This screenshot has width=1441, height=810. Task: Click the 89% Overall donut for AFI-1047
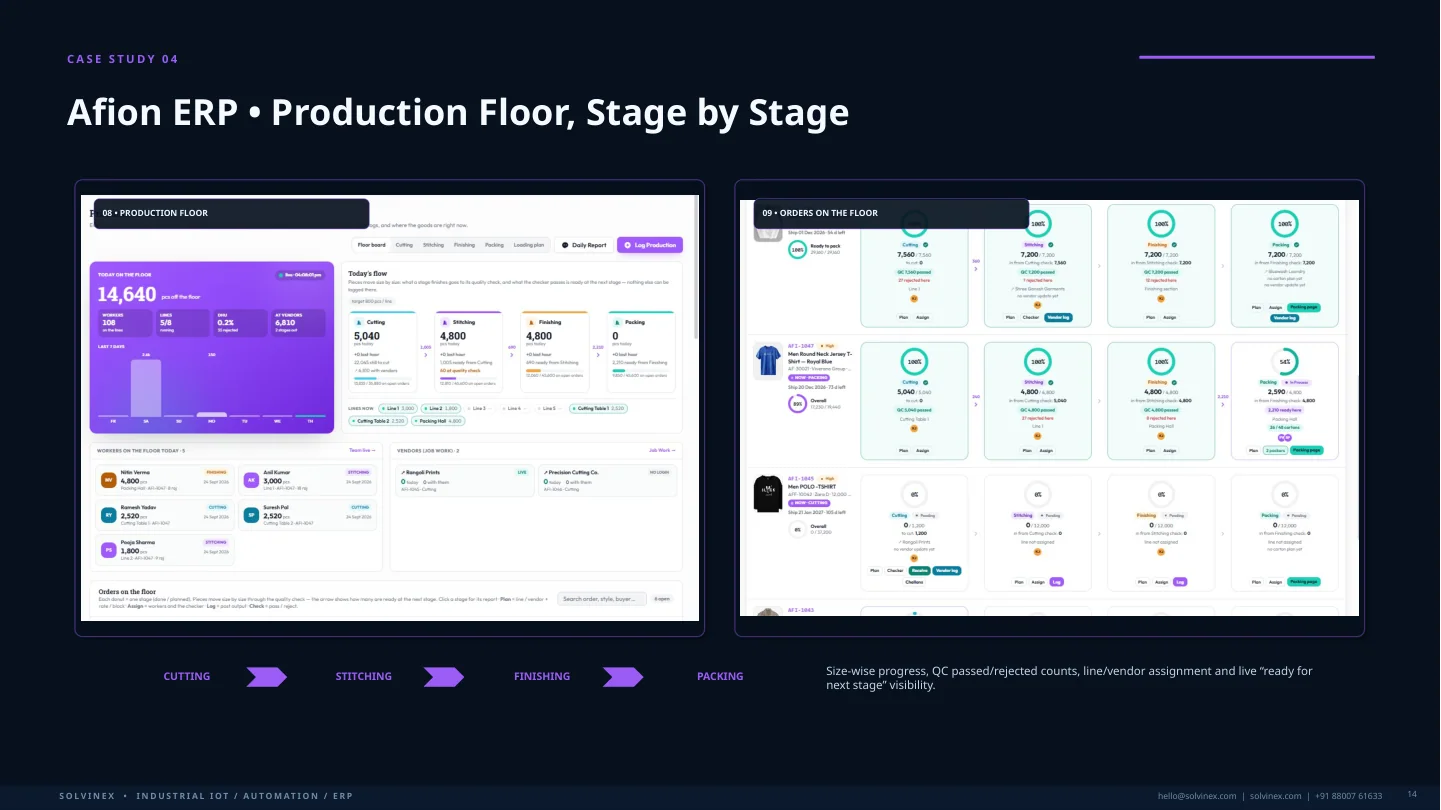pos(797,405)
